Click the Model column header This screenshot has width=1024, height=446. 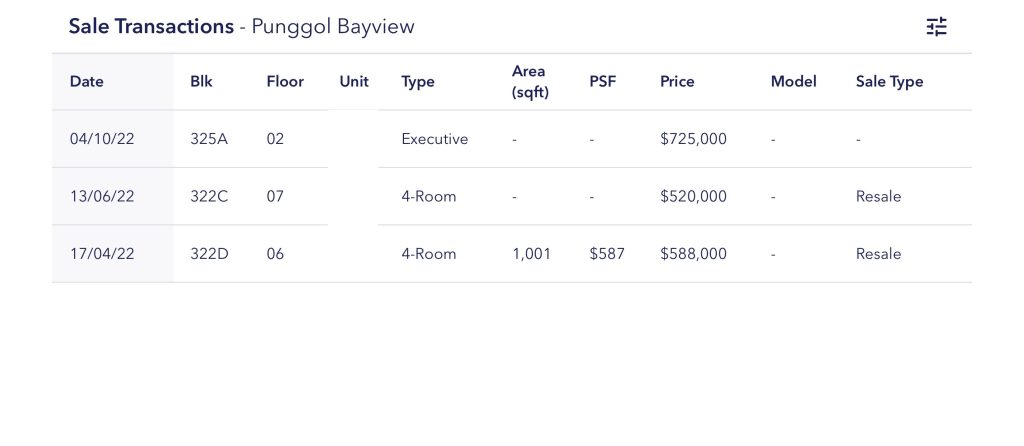pyautogui.click(x=793, y=82)
